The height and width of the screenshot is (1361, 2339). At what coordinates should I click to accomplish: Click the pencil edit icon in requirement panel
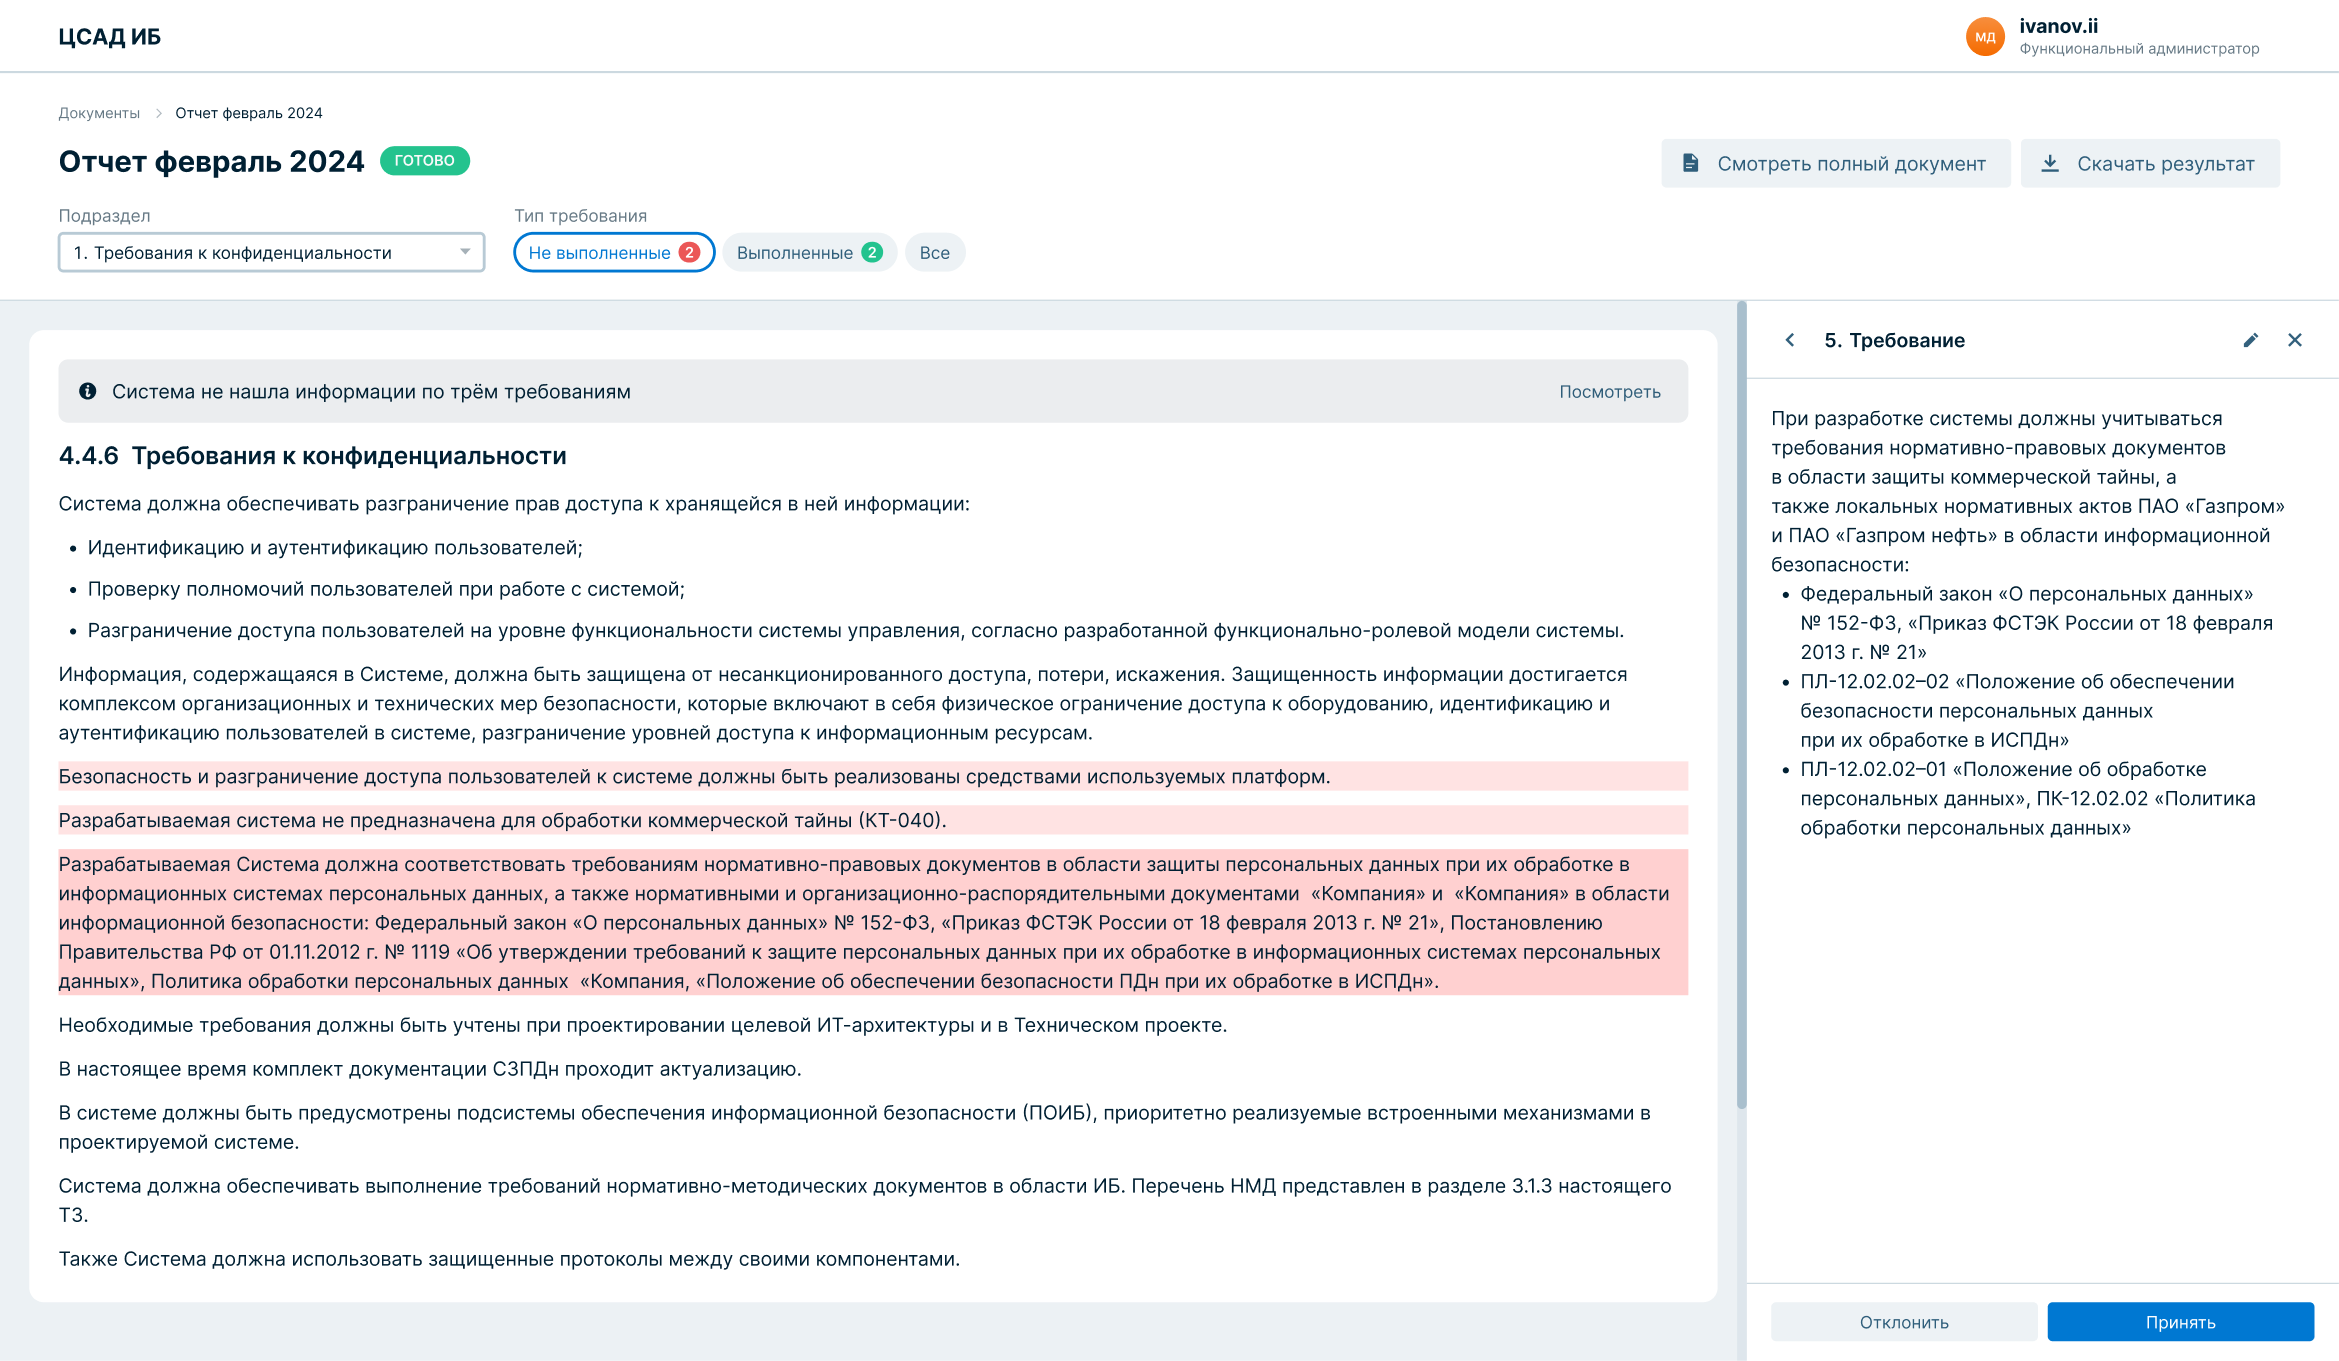[2250, 340]
